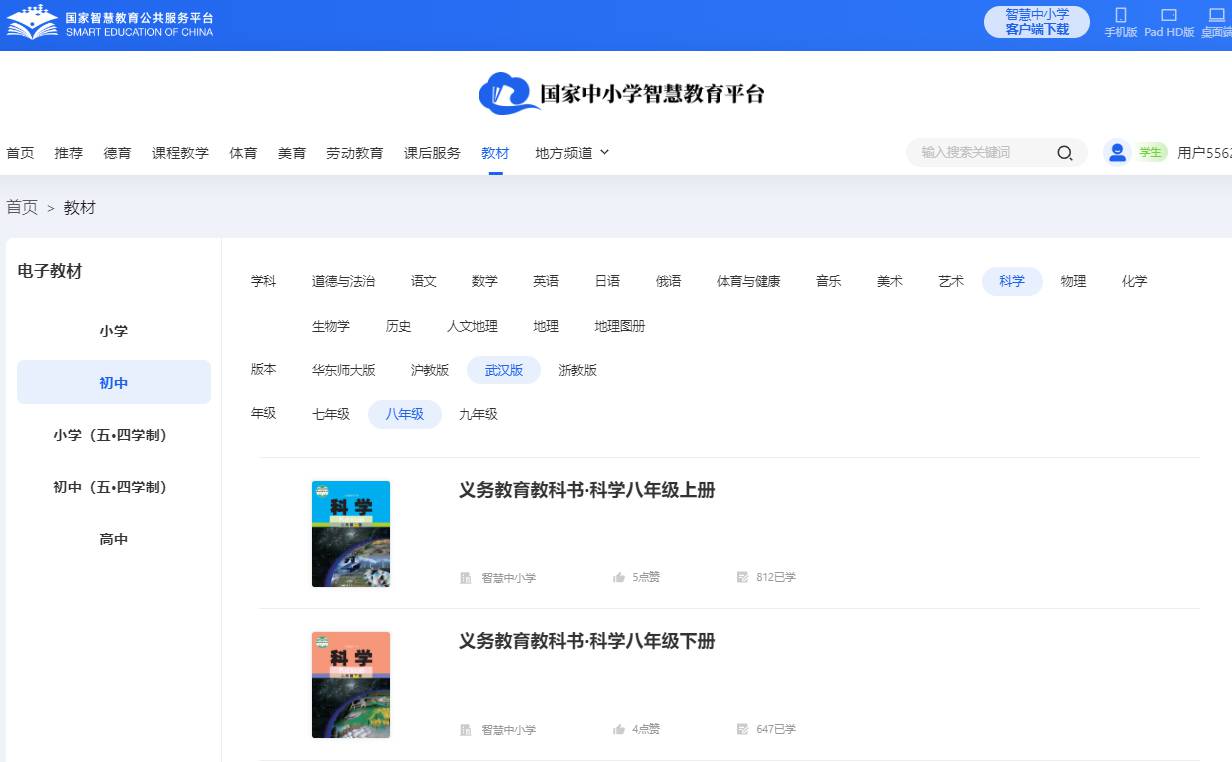Image resolution: width=1232 pixels, height=762 pixels.
Task: Click thumbs-up icon for 八年级上册
Action: coord(619,577)
